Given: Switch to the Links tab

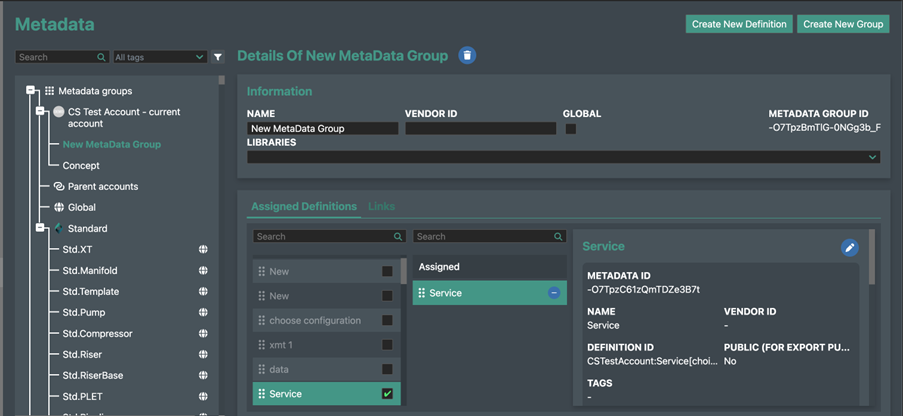Looking at the screenshot, I should tap(381, 206).
